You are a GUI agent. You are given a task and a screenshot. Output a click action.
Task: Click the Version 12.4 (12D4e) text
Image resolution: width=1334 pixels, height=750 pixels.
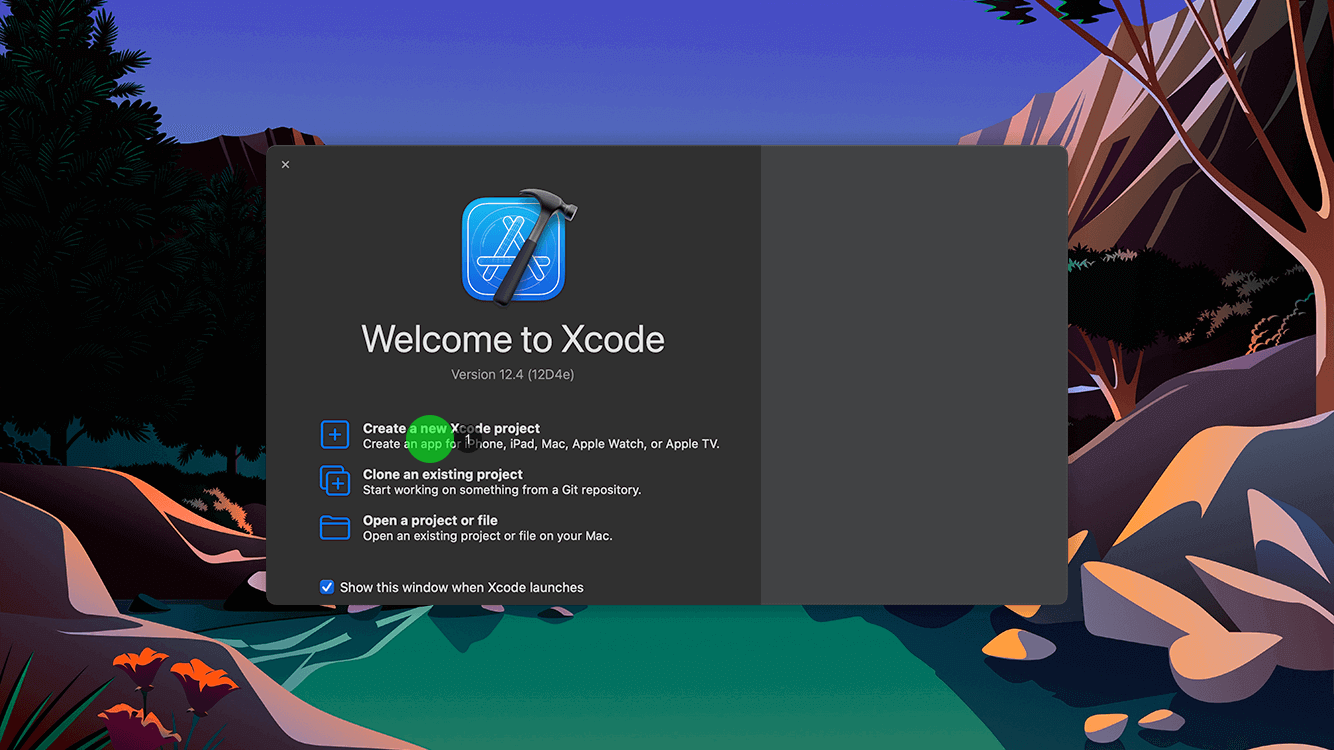(513, 375)
